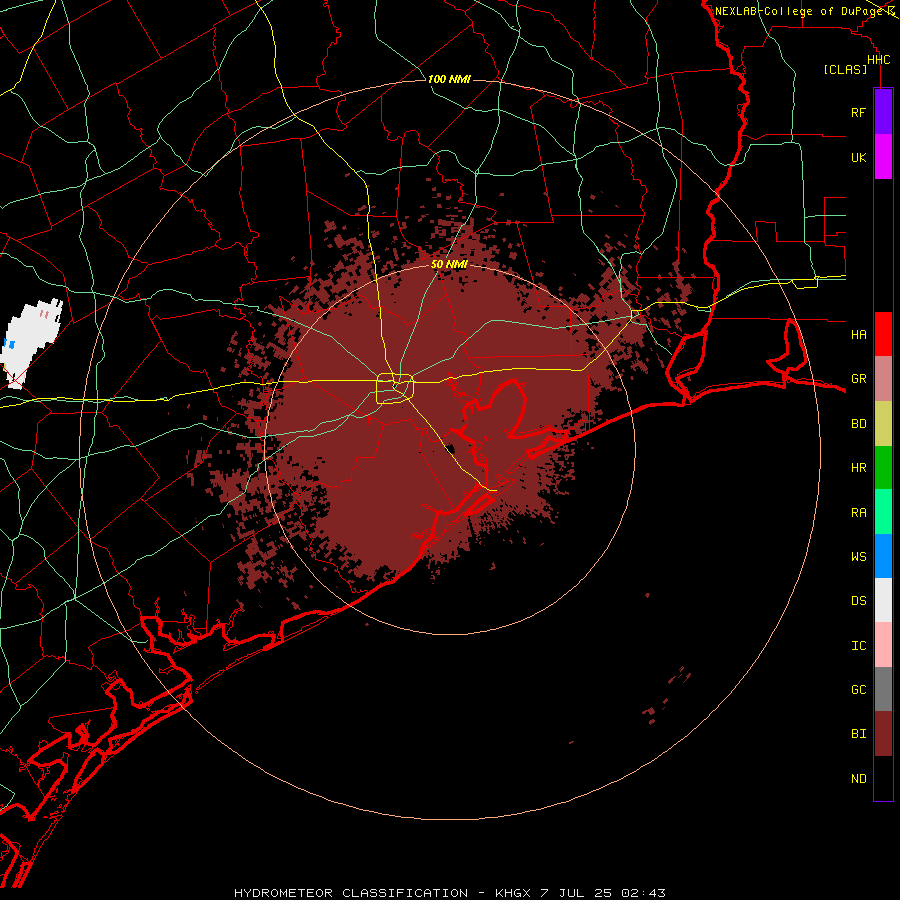Pick the WS blue legend swatch
Image resolution: width=900 pixels, height=900 pixels.
point(883,556)
